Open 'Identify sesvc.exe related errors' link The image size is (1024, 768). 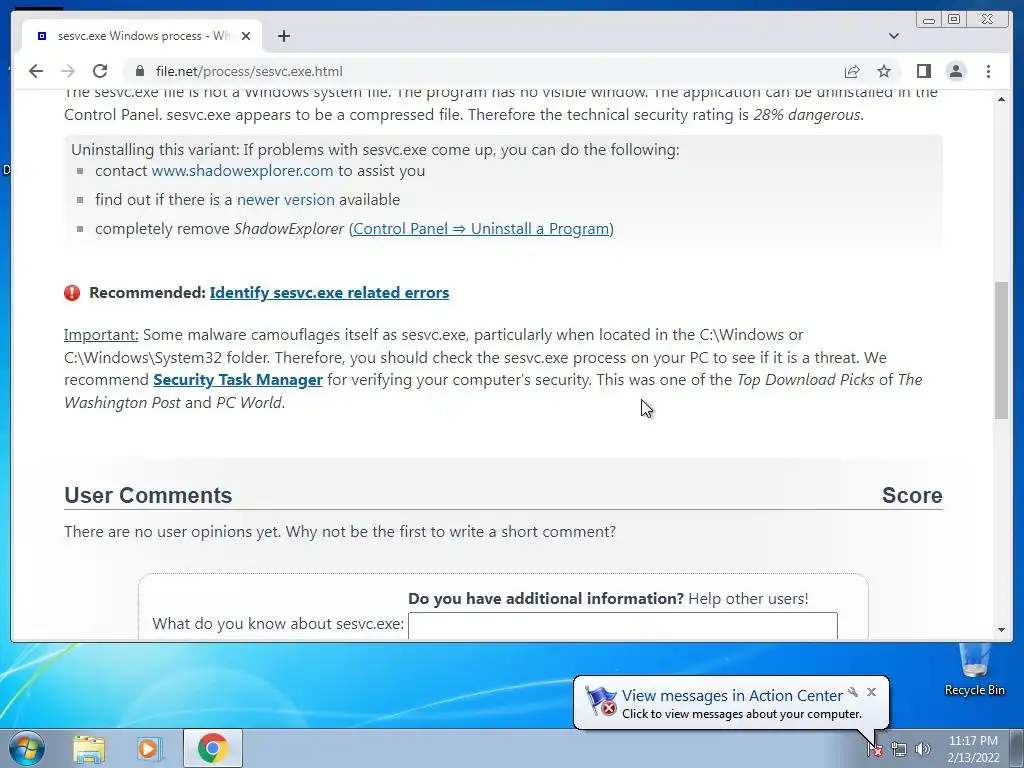click(329, 293)
